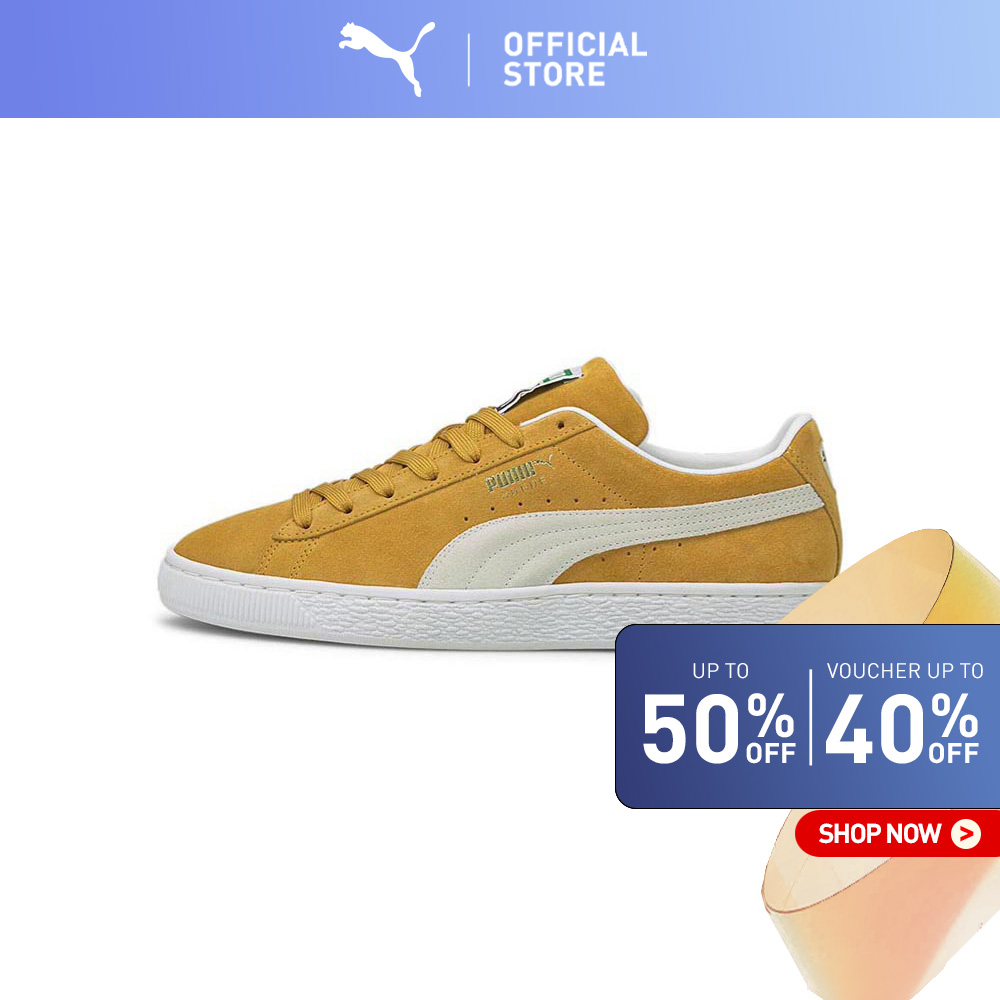Open the Shop Now red button
The height and width of the screenshot is (1000, 1000).
tap(897, 834)
